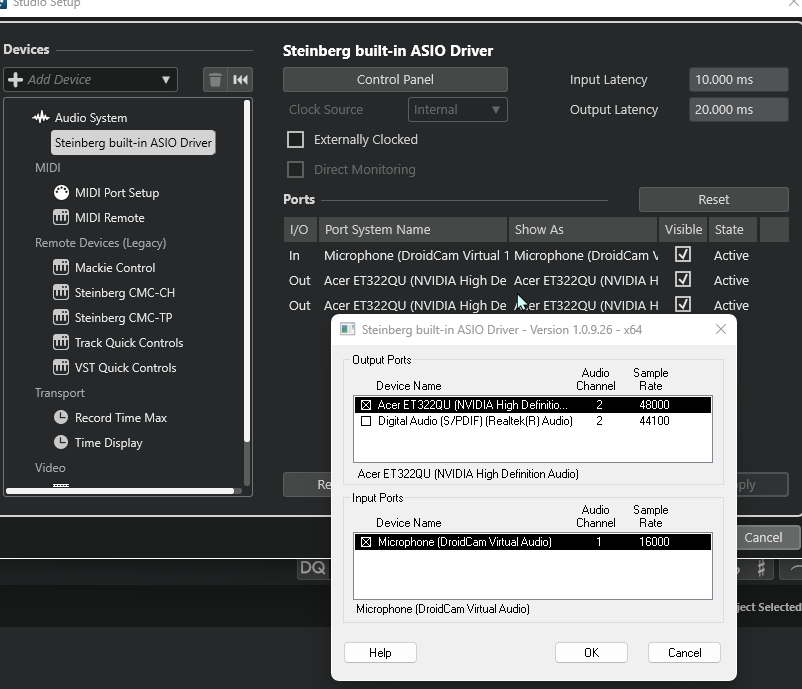The height and width of the screenshot is (689, 802).
Task: Select Mackie Control entry
Action: coord(115,268)
